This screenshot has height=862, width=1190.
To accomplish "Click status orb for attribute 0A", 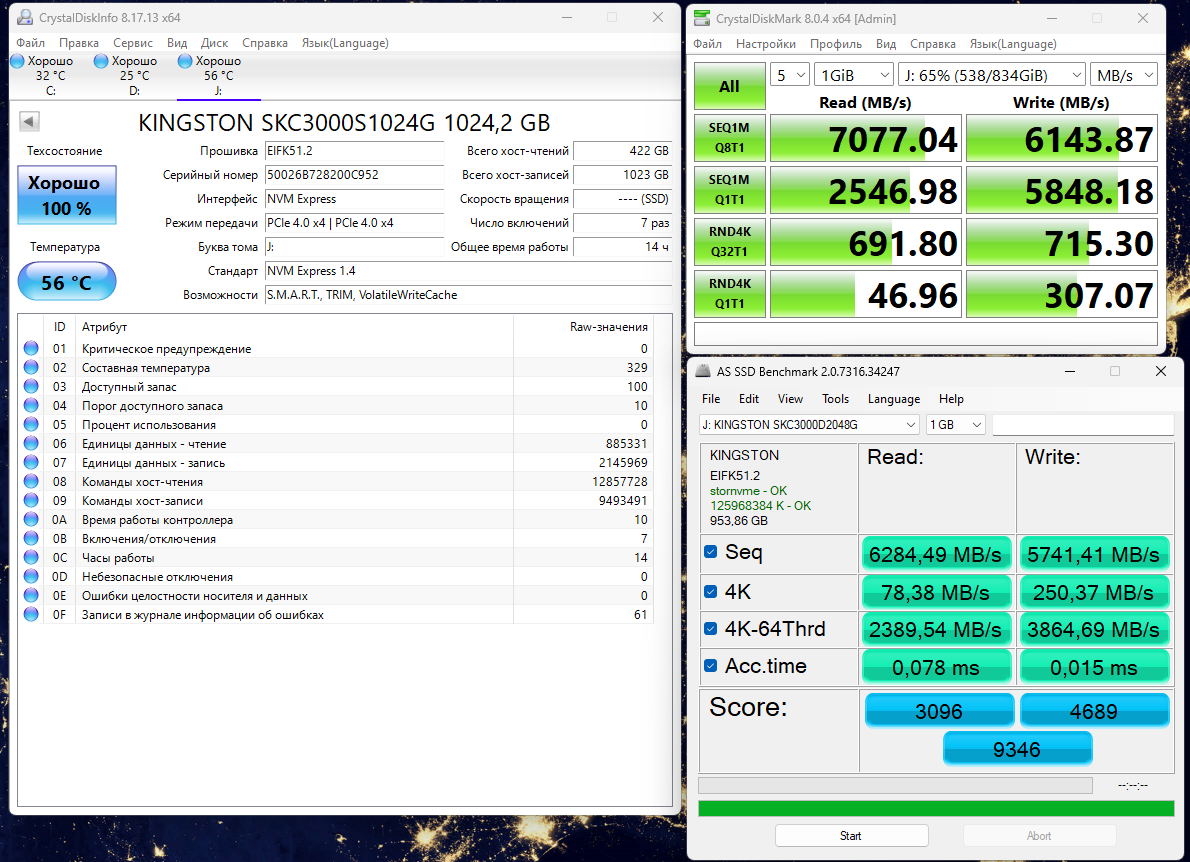I will click(31, 519).
